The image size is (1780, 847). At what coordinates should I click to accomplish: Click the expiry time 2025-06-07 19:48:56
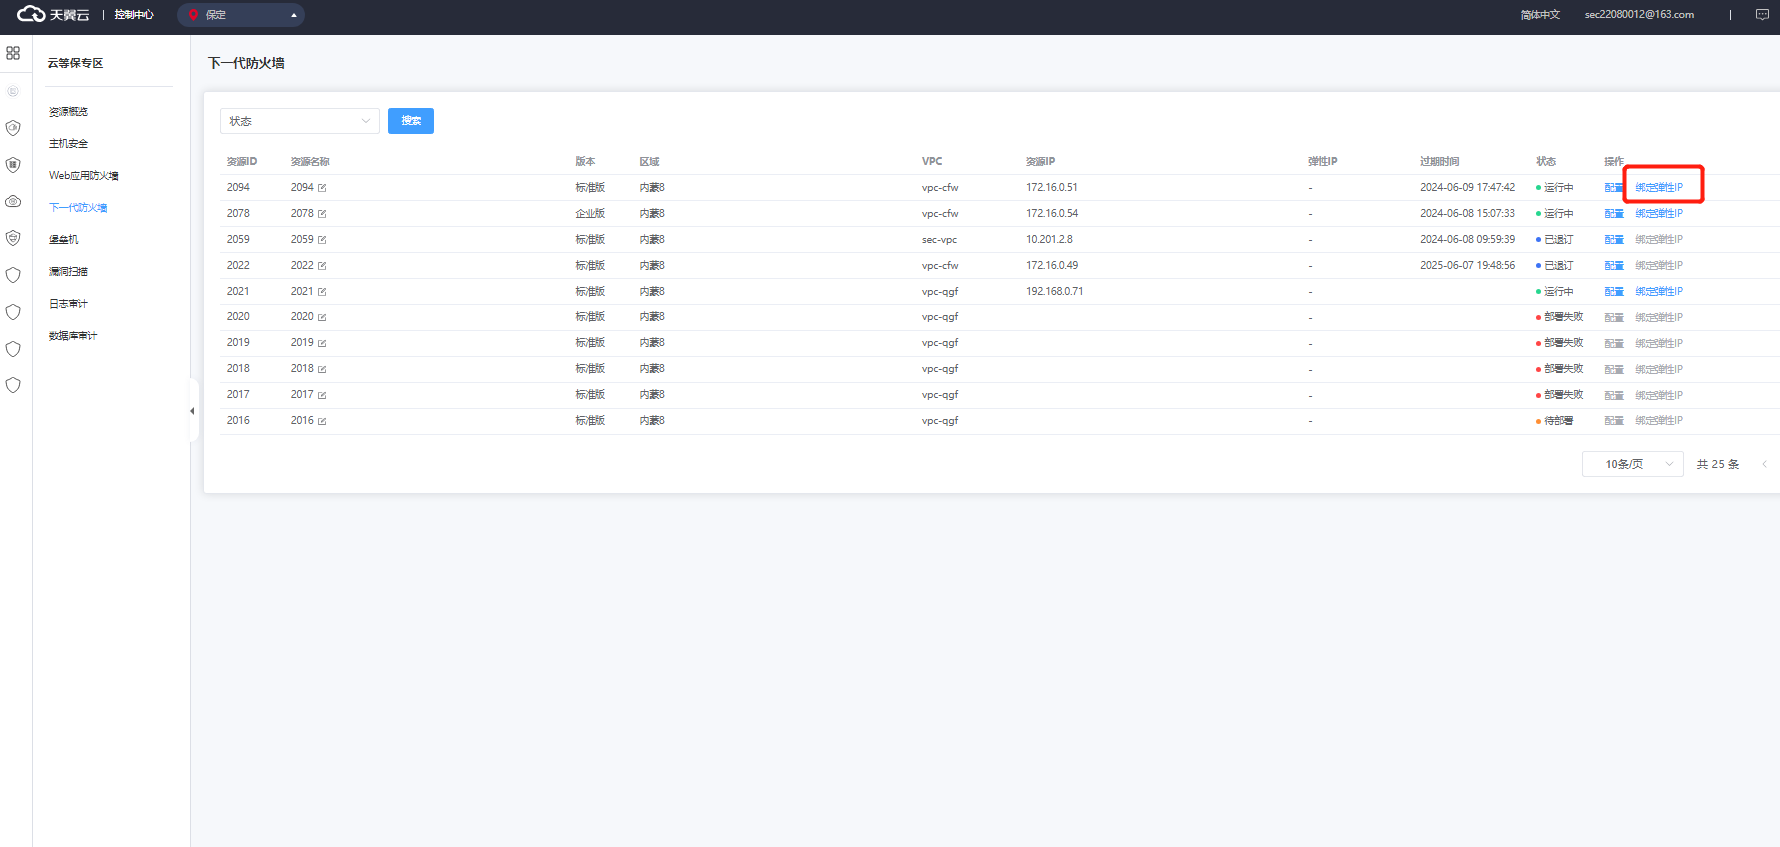[x=1468, y=266]
